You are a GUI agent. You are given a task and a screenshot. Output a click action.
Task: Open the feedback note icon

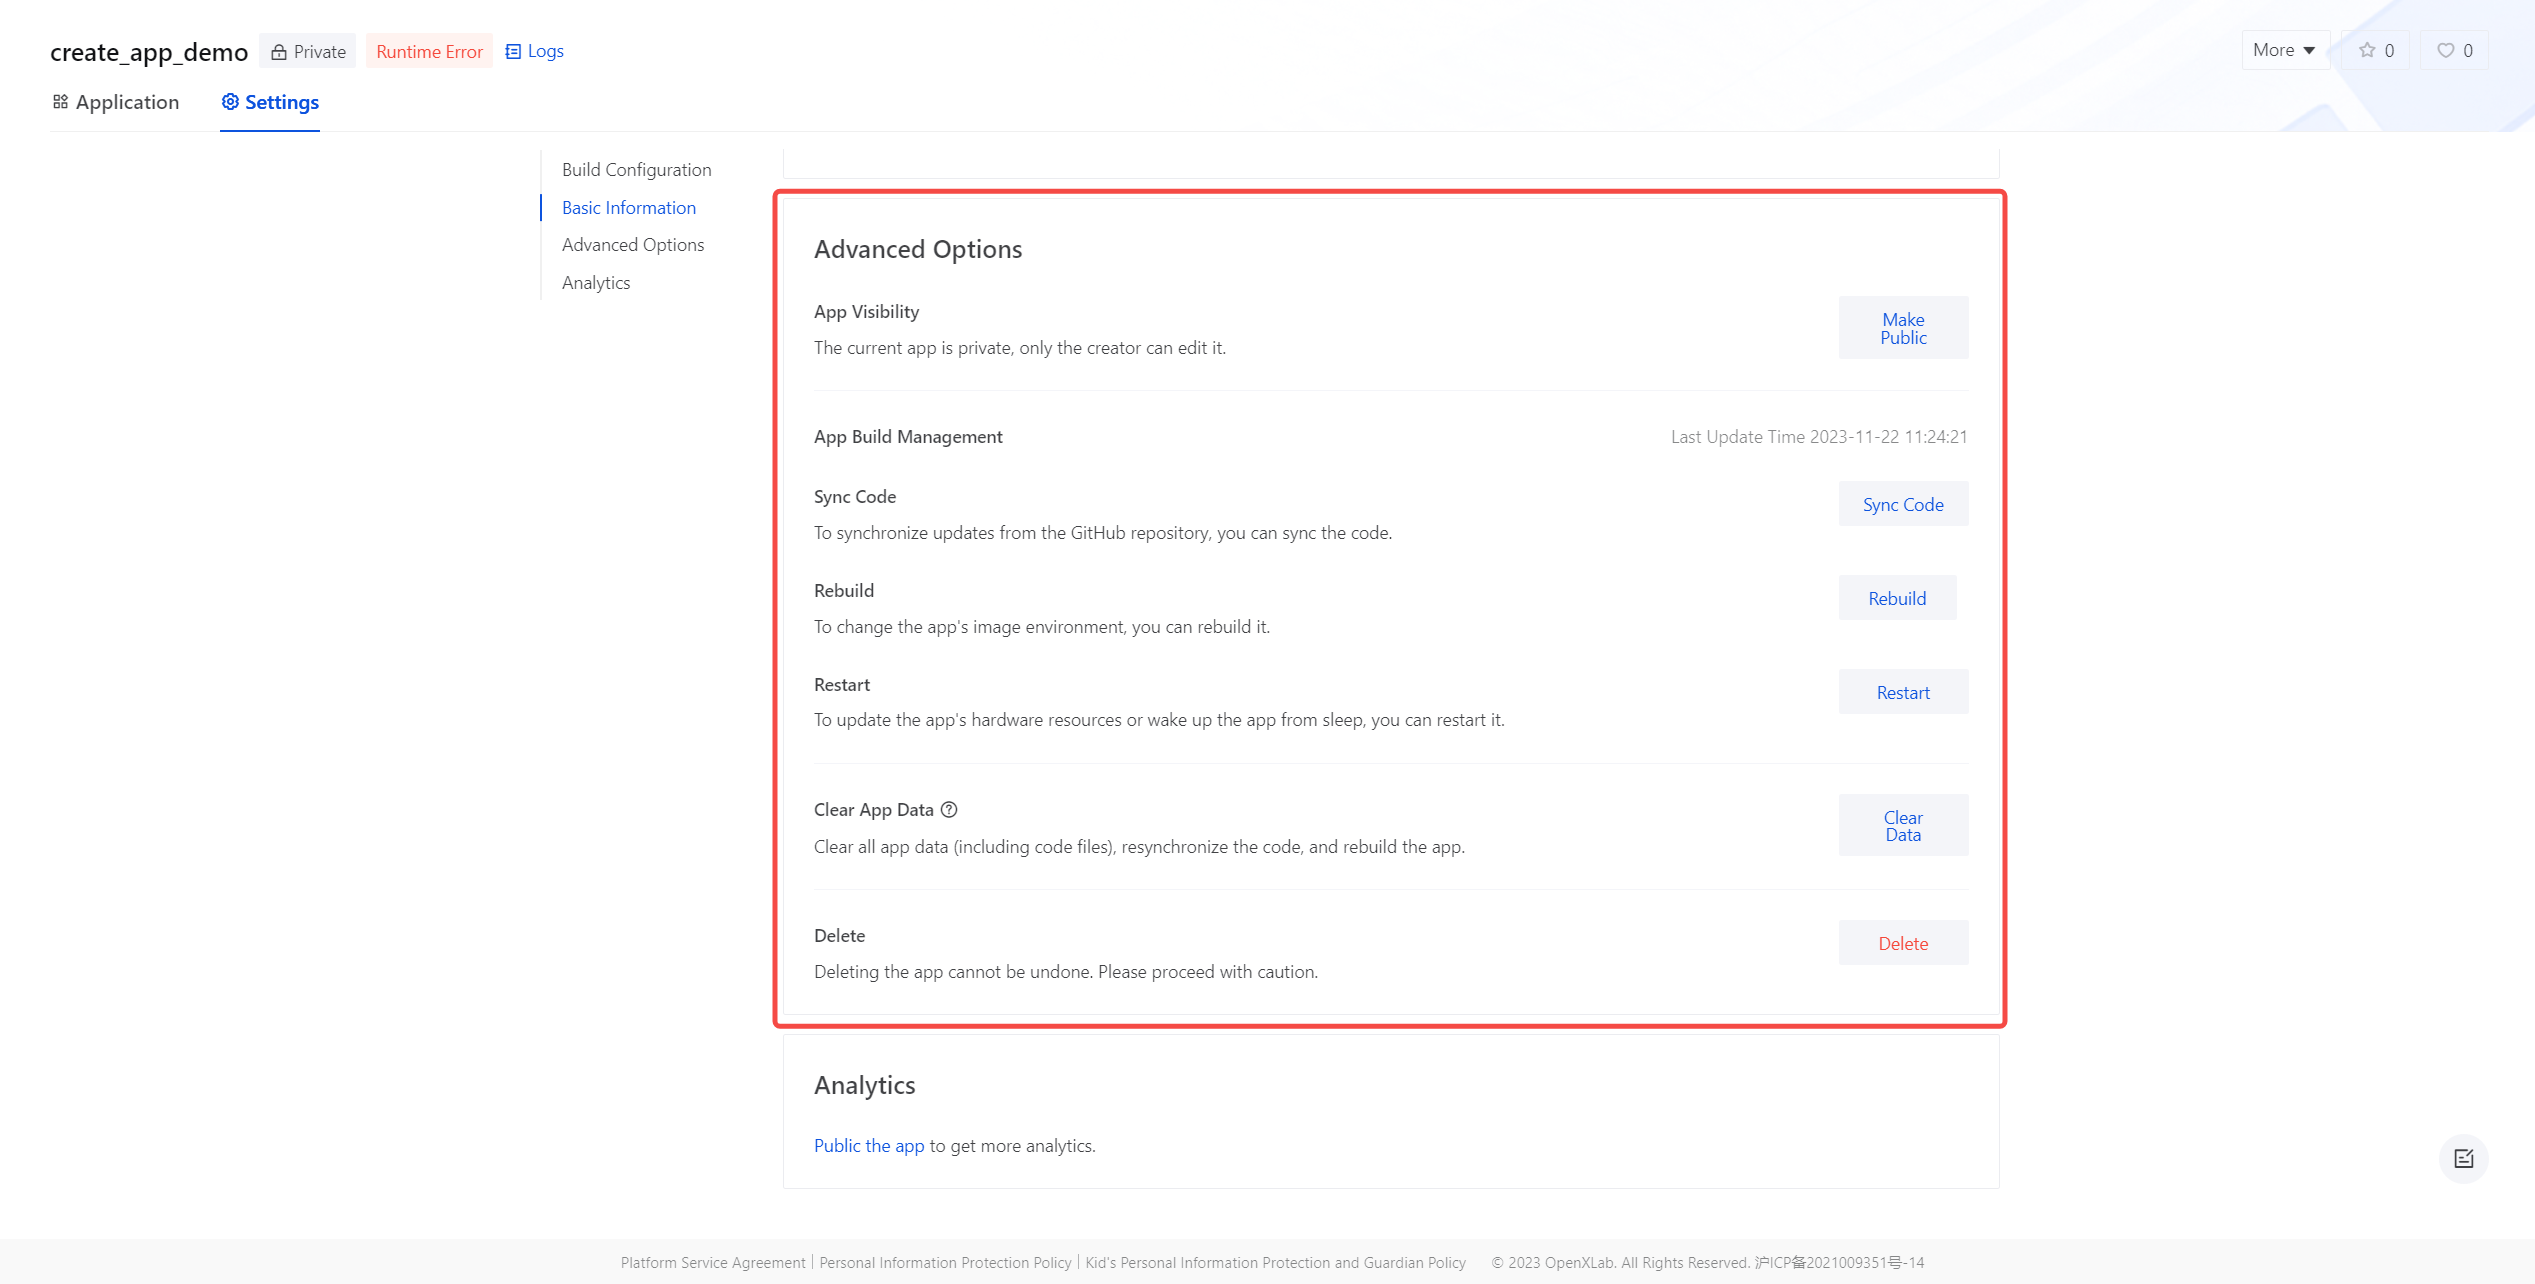point(2463,1159)
